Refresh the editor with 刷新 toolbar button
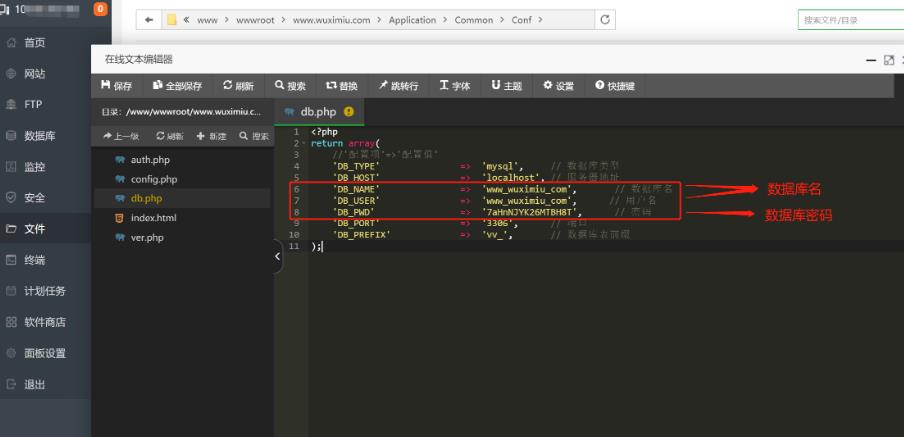This screenshot has width=904, height=437. point(238,86)
